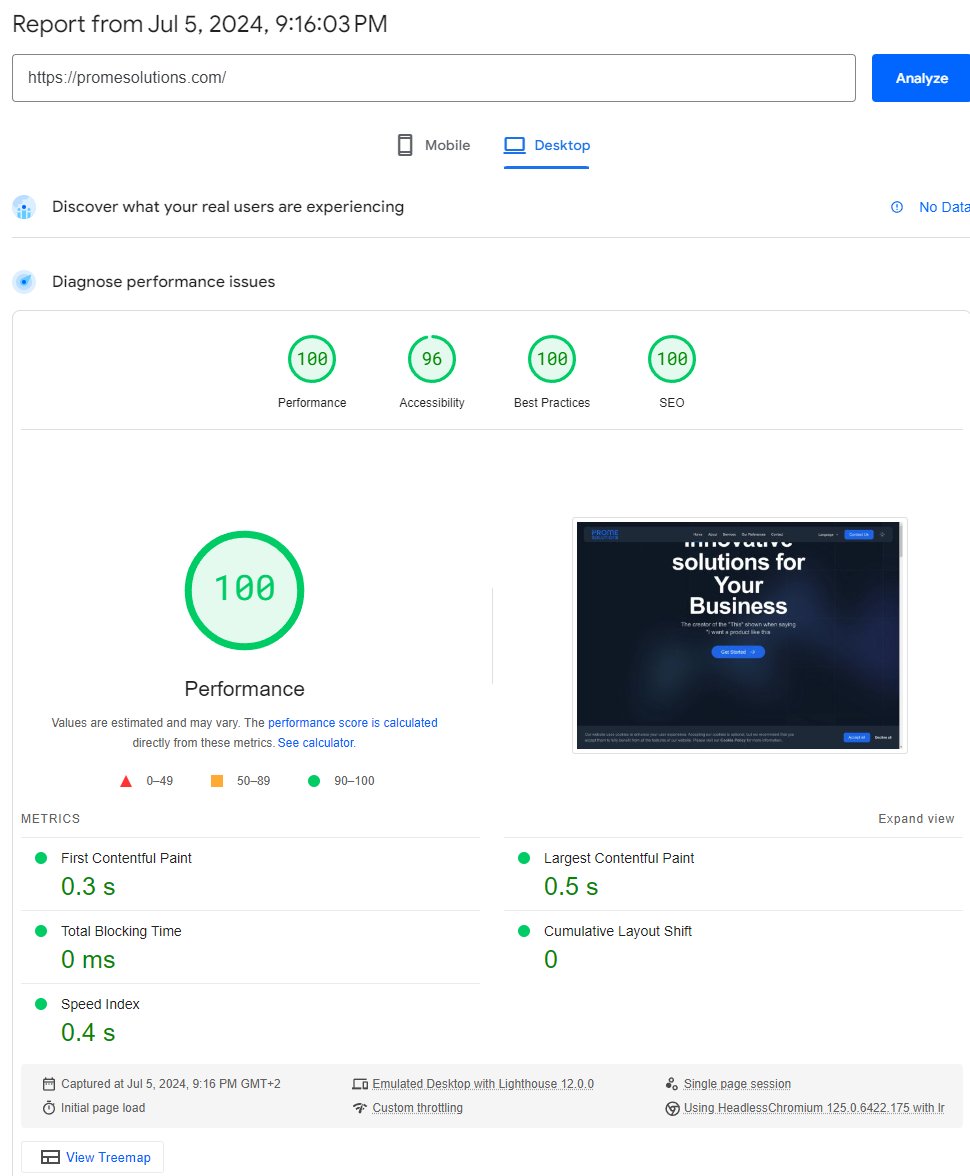970x1176 pixels.
Task: Open the 'See calculator' link
Action: point(316,742)
